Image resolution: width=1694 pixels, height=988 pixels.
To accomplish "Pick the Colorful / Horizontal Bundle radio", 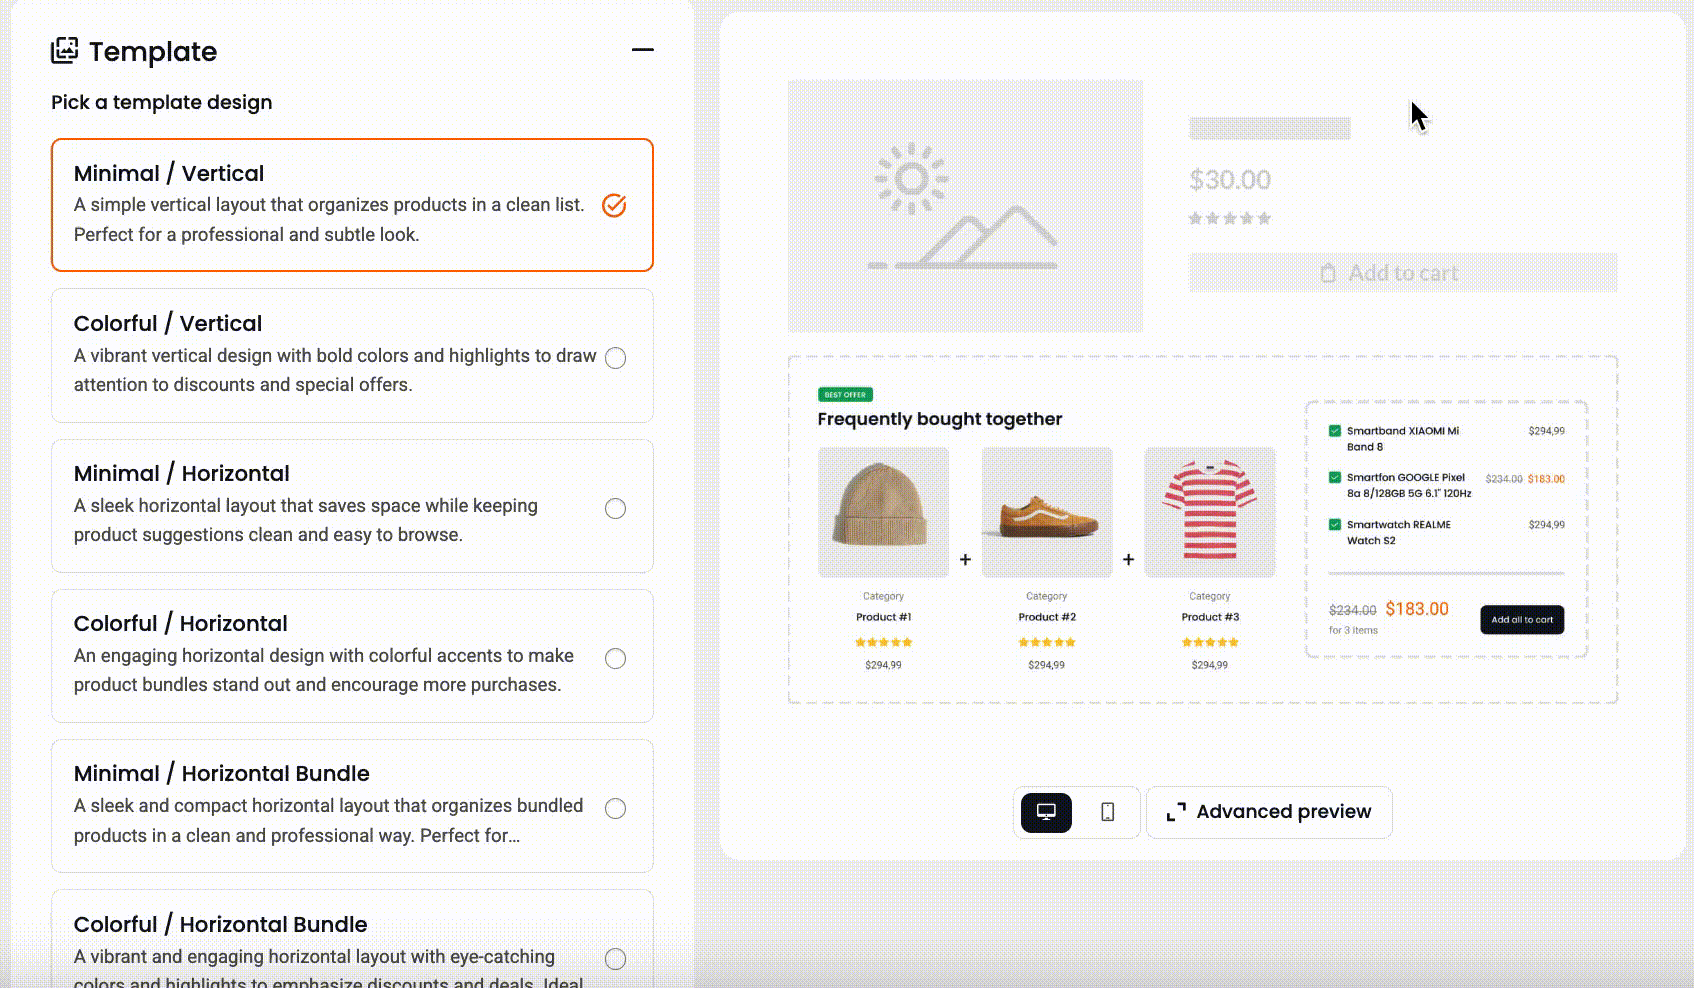I will pos(616,959).
